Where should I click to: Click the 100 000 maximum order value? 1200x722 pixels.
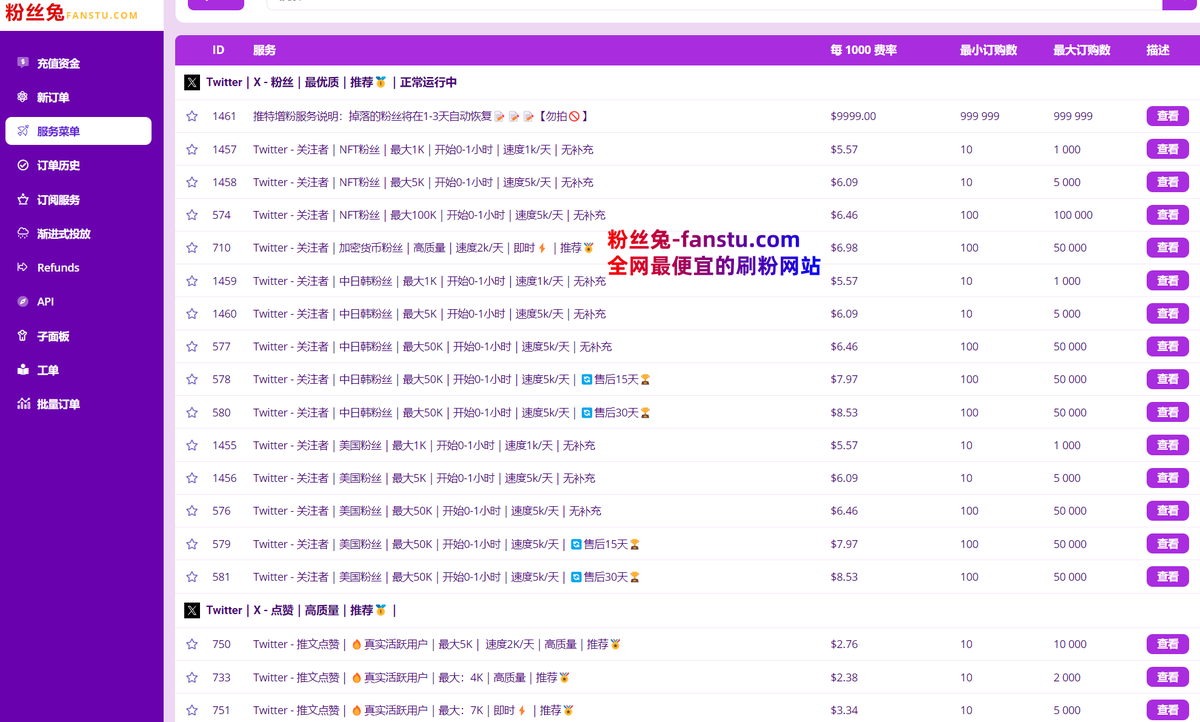tap(1073, 215)
